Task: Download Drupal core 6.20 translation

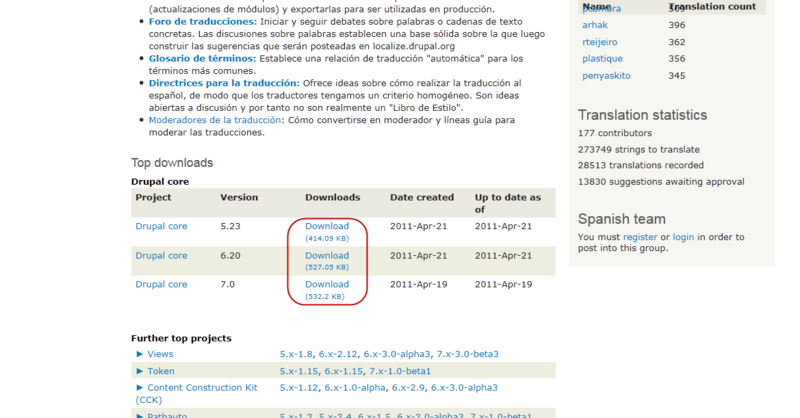Action: [327, 256]
